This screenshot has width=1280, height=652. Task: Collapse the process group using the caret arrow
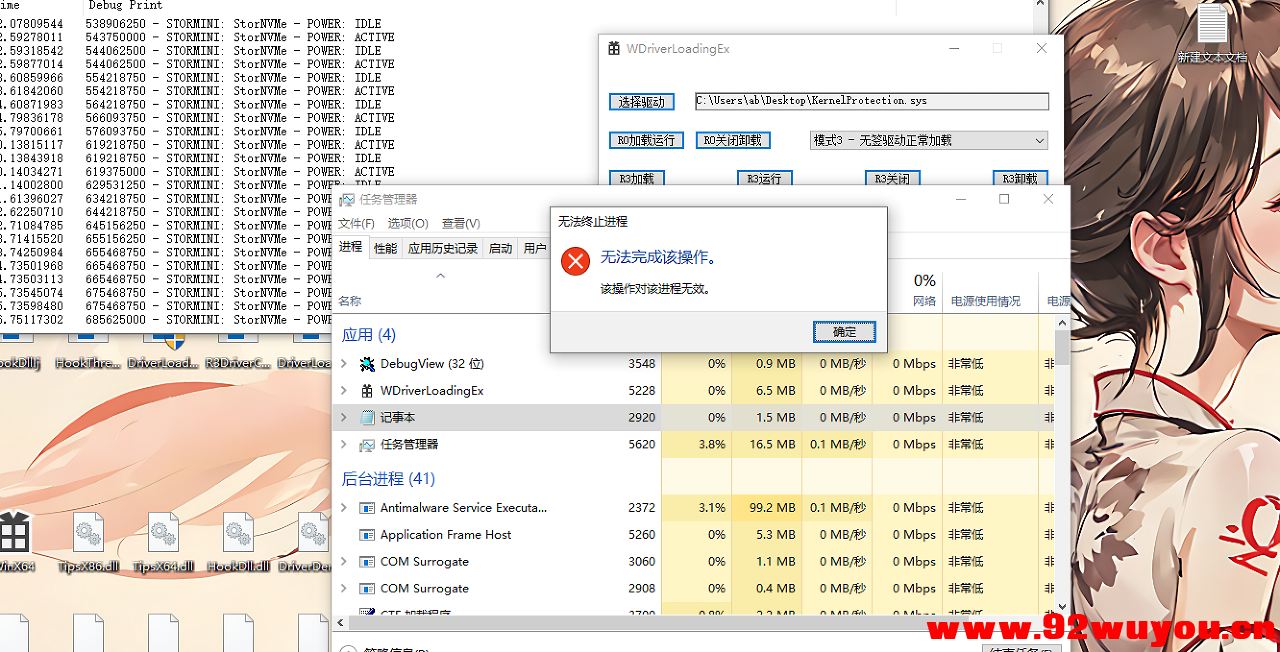click(440, 274)
